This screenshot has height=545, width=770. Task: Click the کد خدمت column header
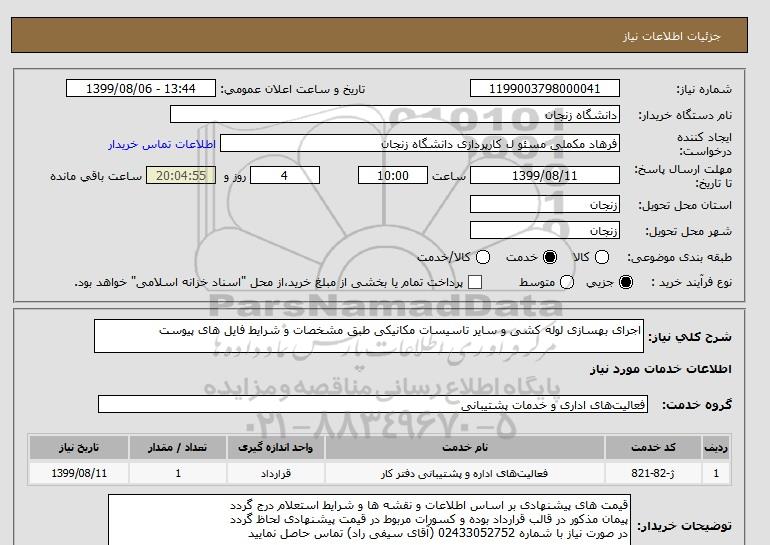pos(653,448)
